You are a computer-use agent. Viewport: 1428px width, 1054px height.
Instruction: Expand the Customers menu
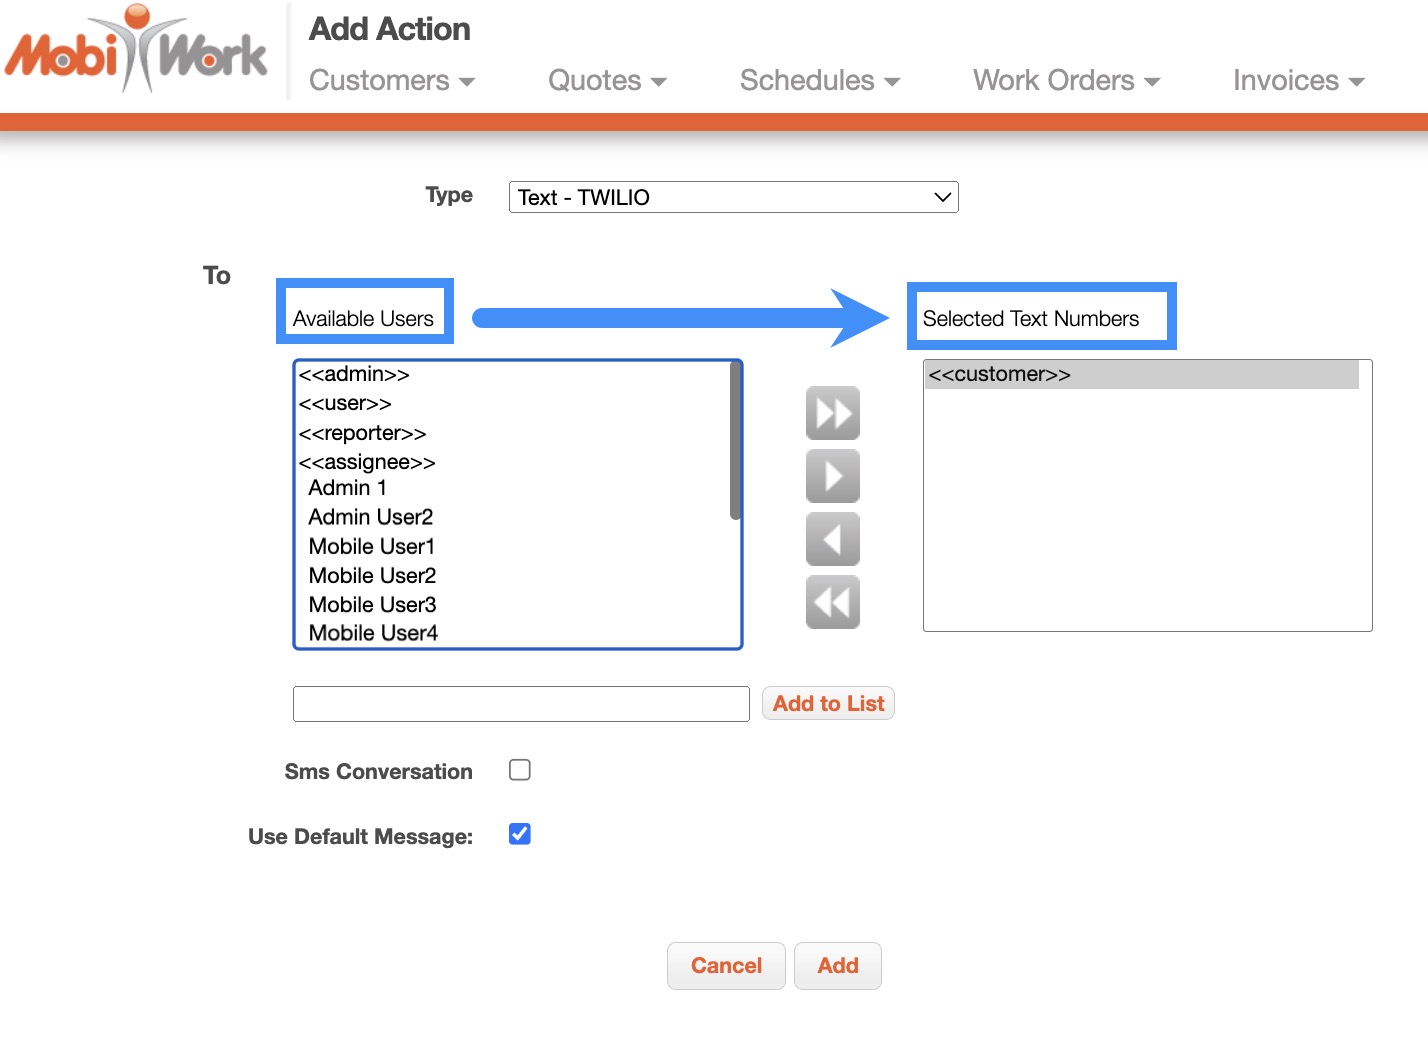391,81
